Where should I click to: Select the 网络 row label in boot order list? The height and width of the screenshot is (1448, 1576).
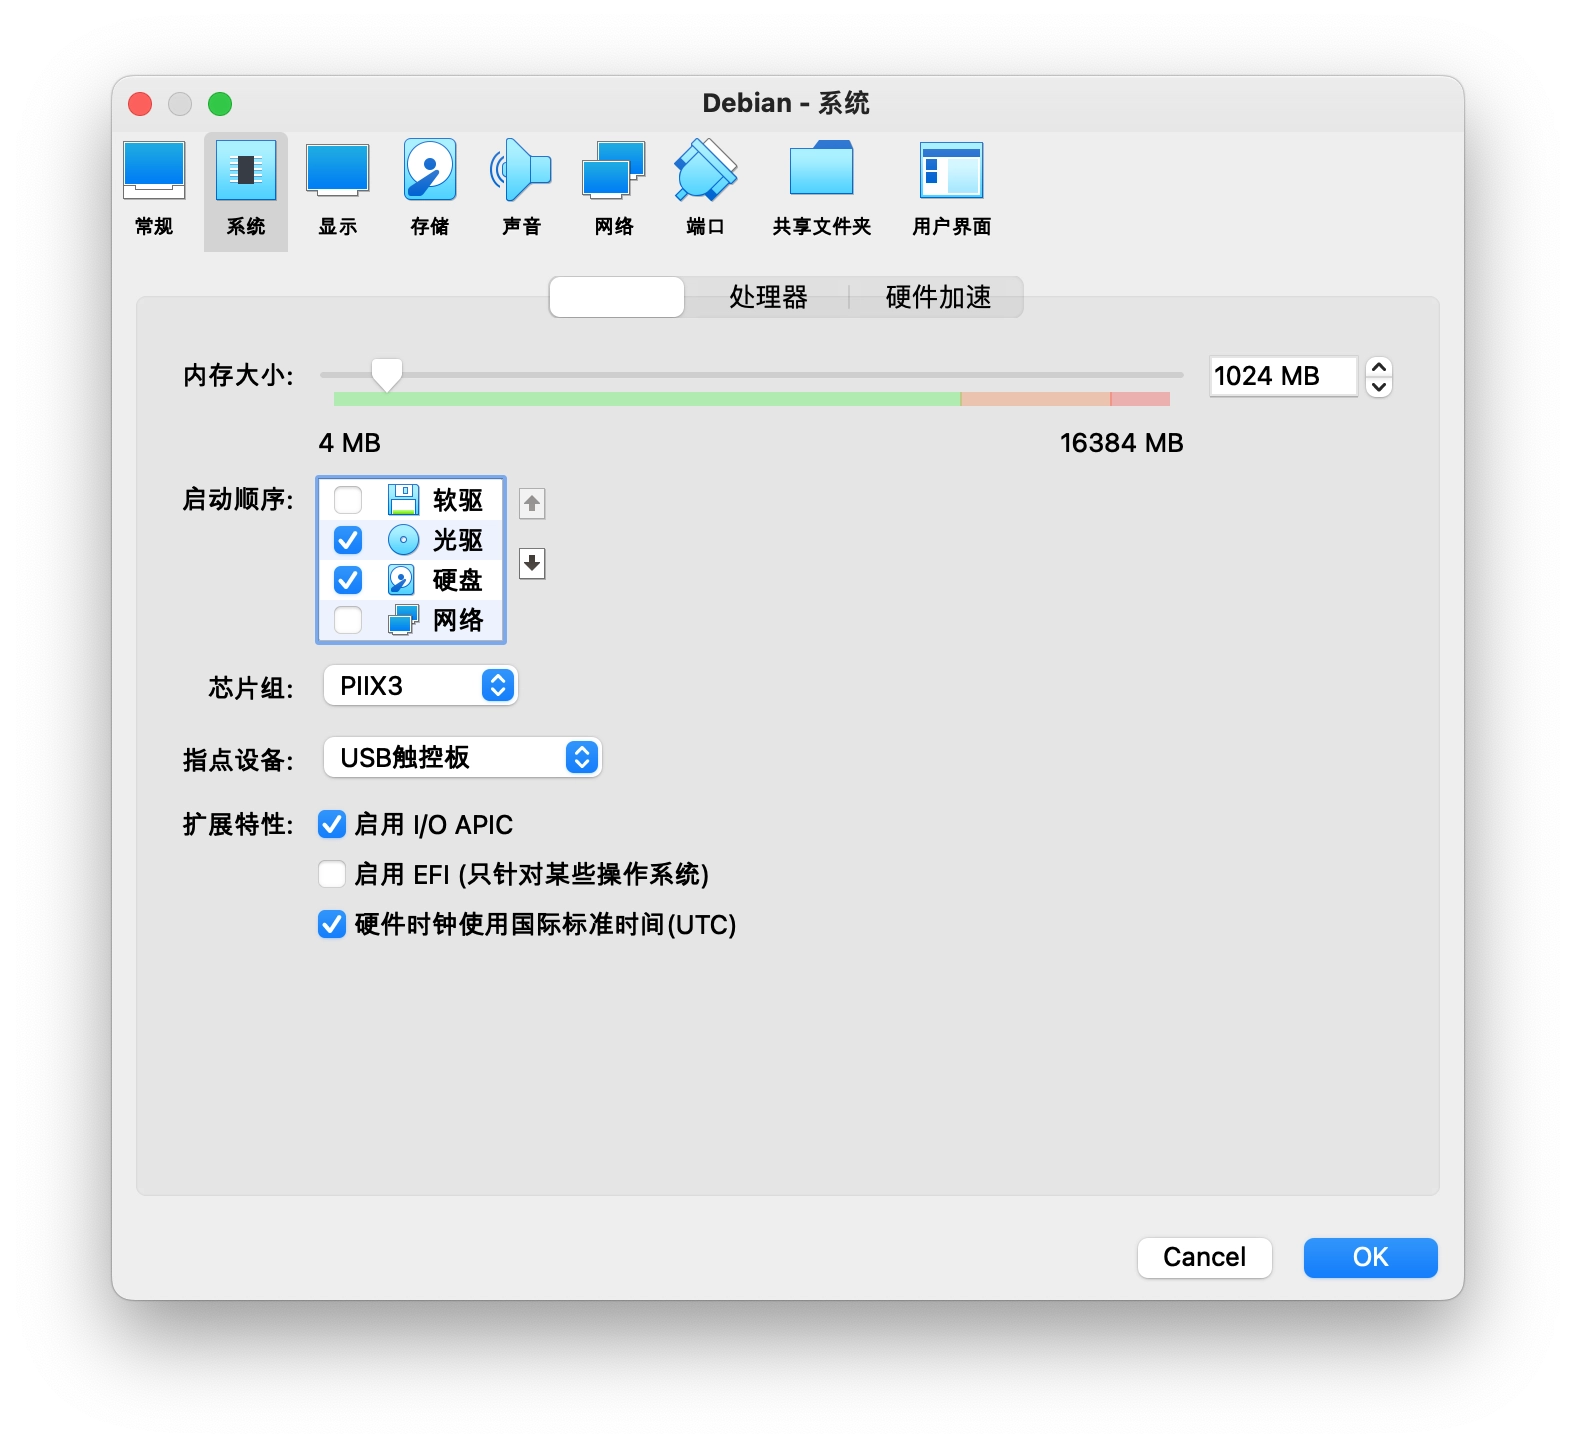[x=458, y=620]
